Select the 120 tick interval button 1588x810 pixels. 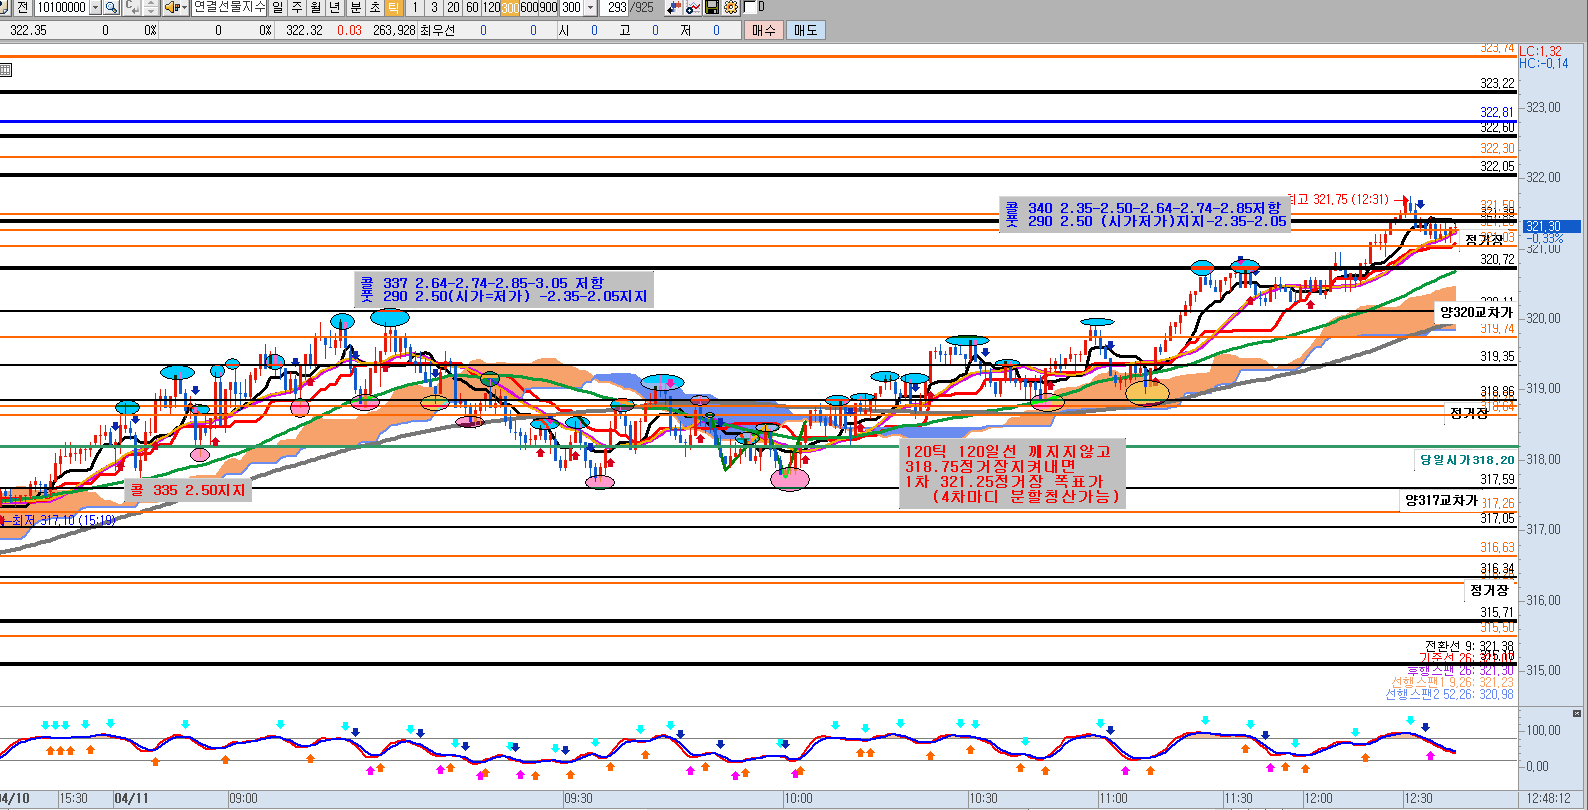491,7
